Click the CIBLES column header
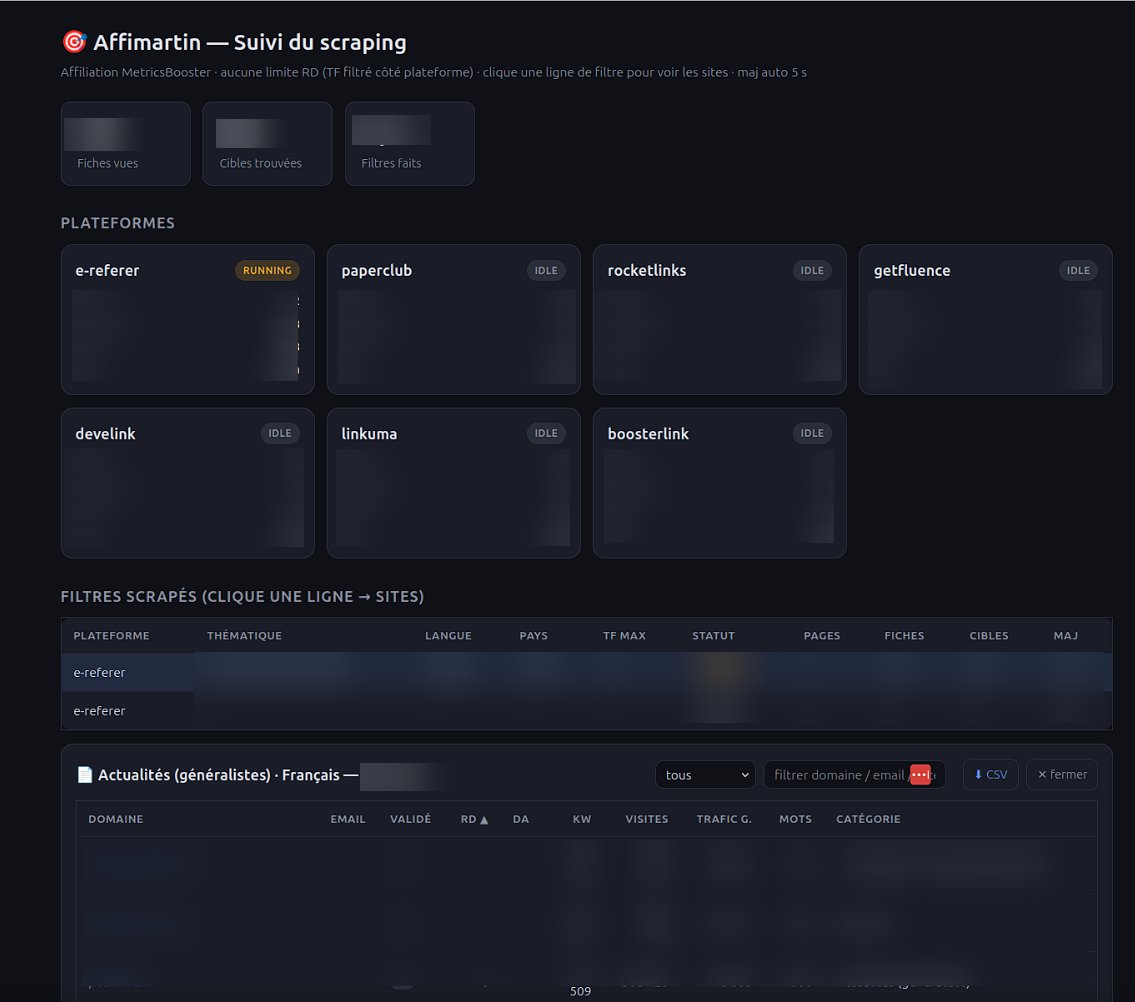Image resolution: width=1135 pixels, height=1002 pixels. pyautogui.click(x=989, y=635)
